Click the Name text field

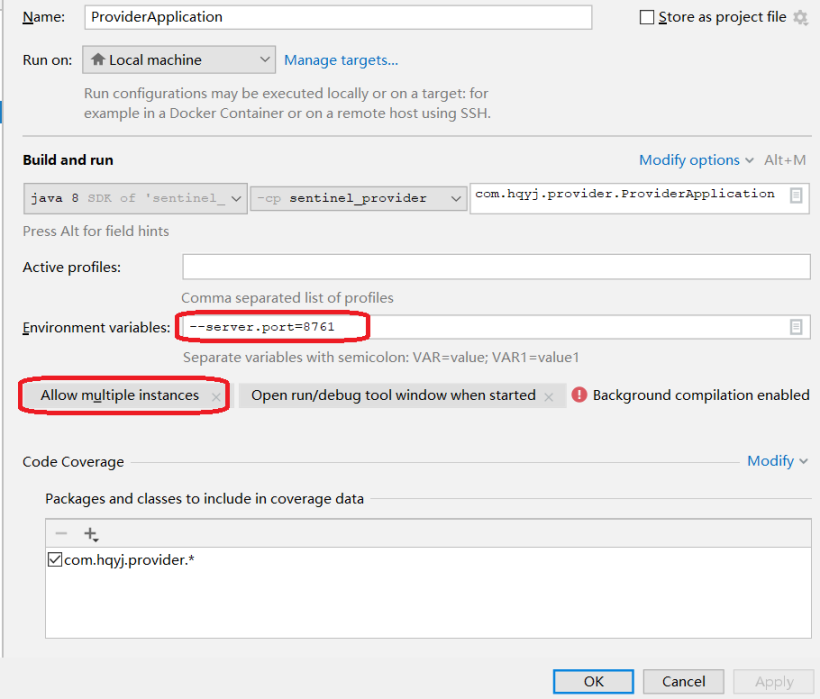337,17
